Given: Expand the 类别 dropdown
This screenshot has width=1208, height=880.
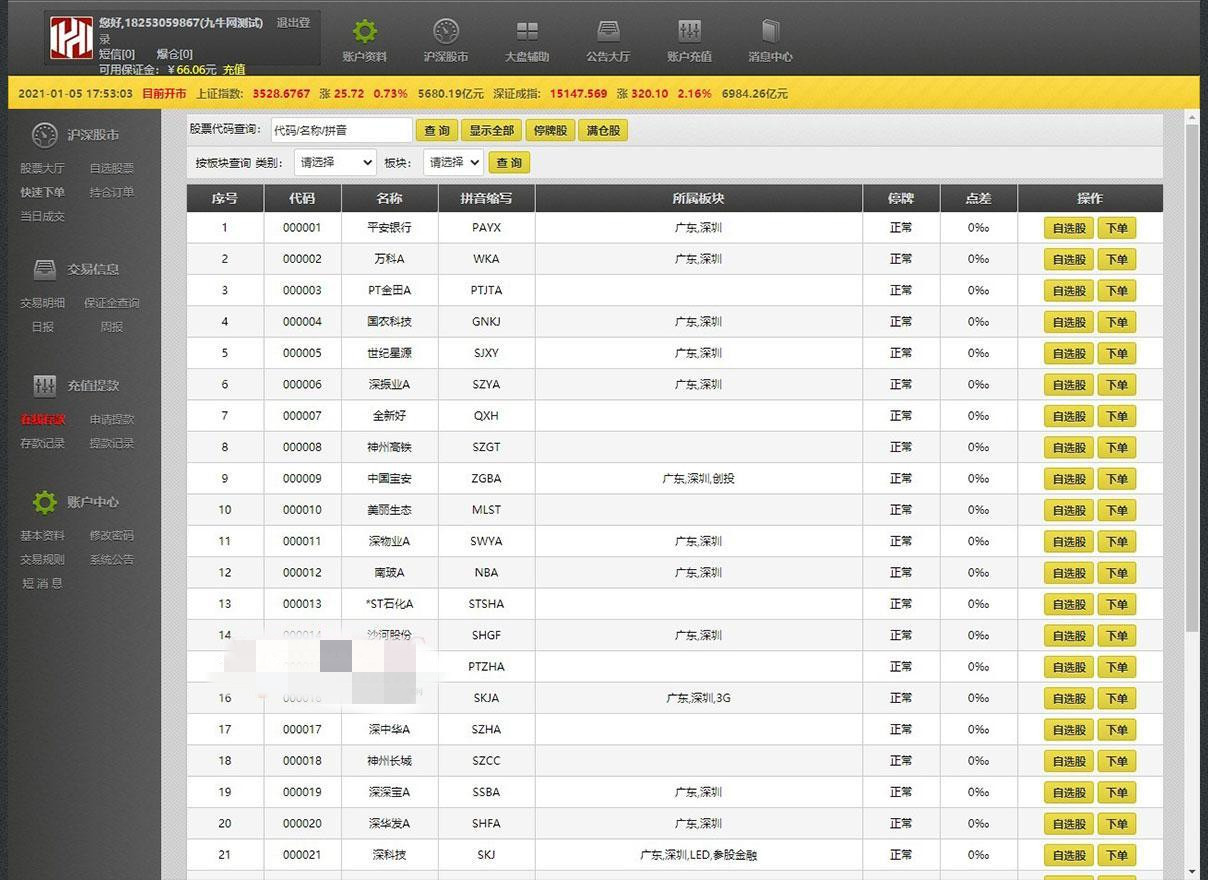Looking at the screenshot, I should [335, 162].
